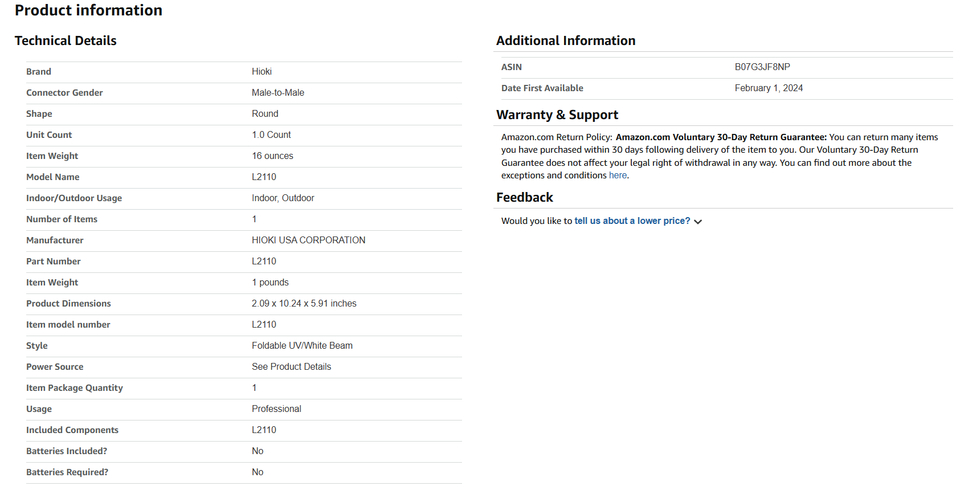Image resolution: width=960 pixels, height=498 pixels.
Task: Click the 'Batteries Included?' label
Action: click(x=67, y=451)
